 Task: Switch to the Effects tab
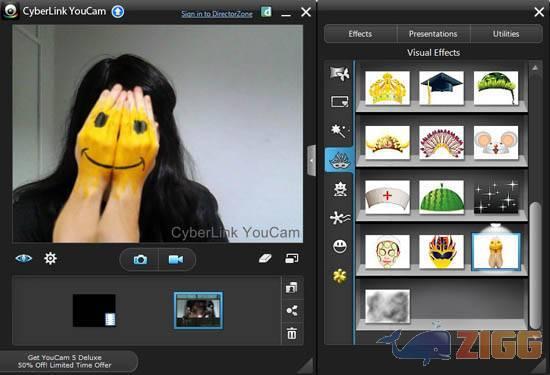click(x=360, y=34)
